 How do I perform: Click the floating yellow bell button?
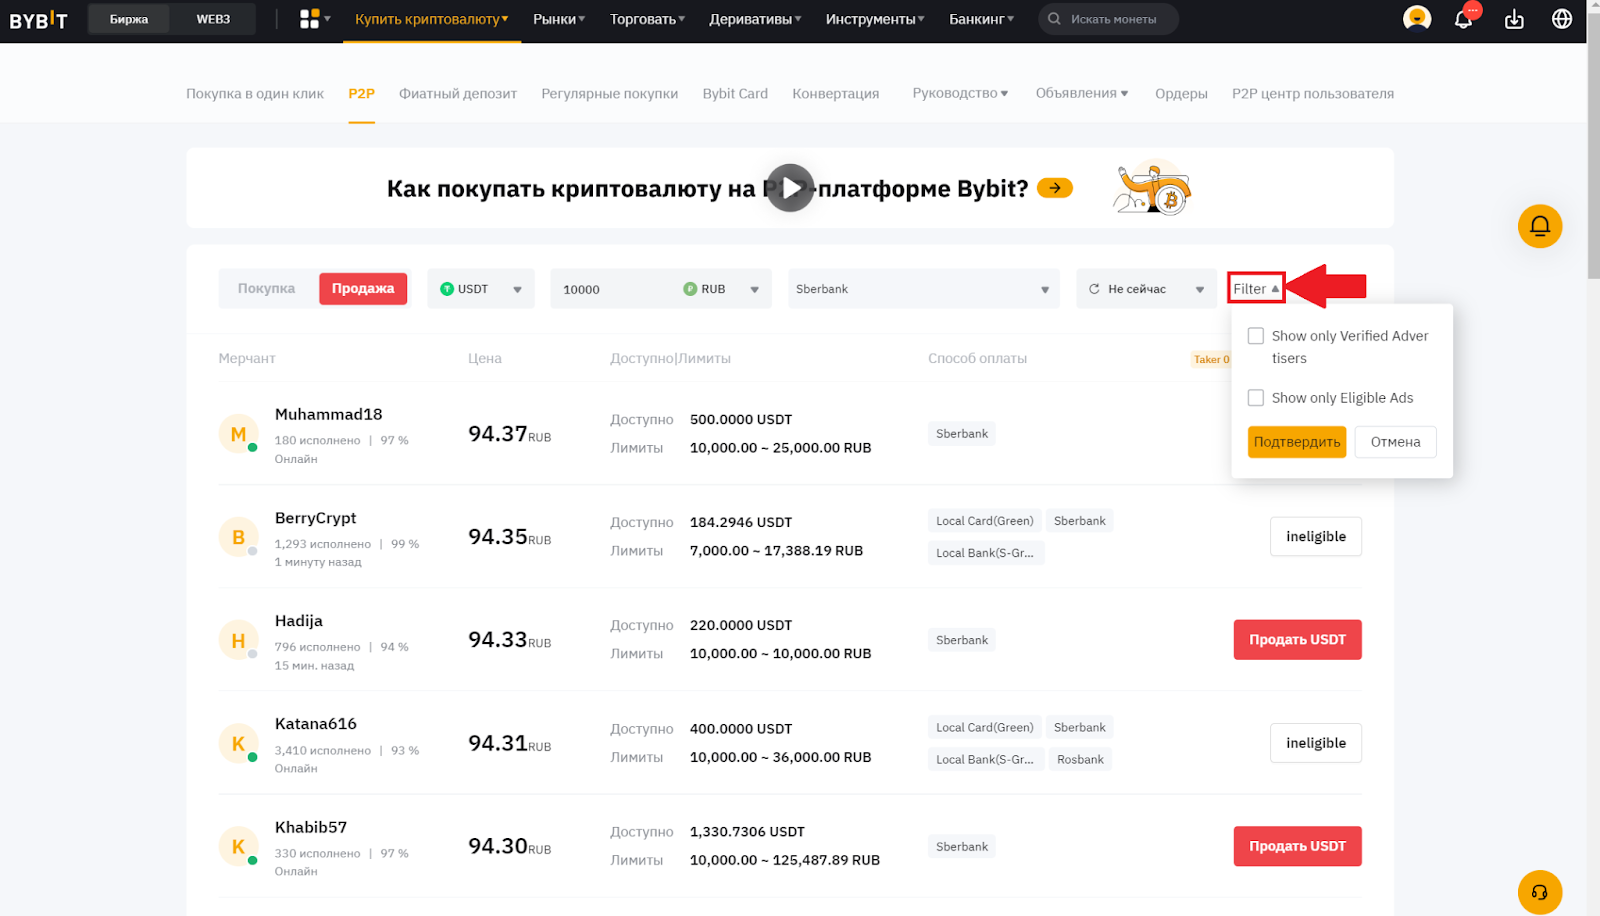(x=1540, y=226)
